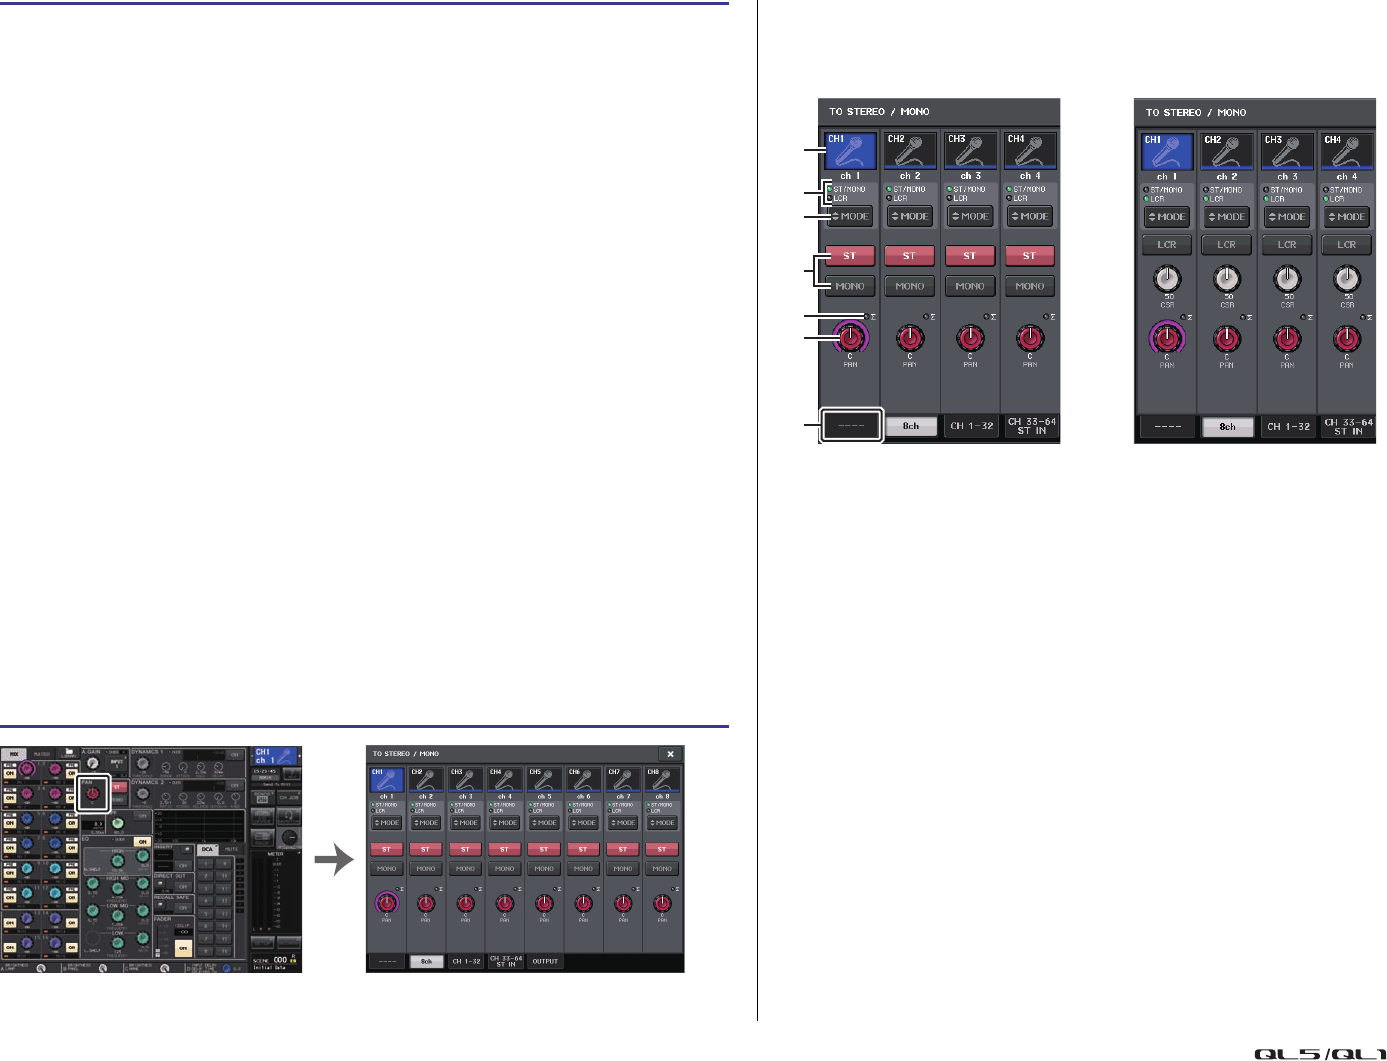Select CH3 microphone icon in four-channel ST-button panel

tap(970, 151)
